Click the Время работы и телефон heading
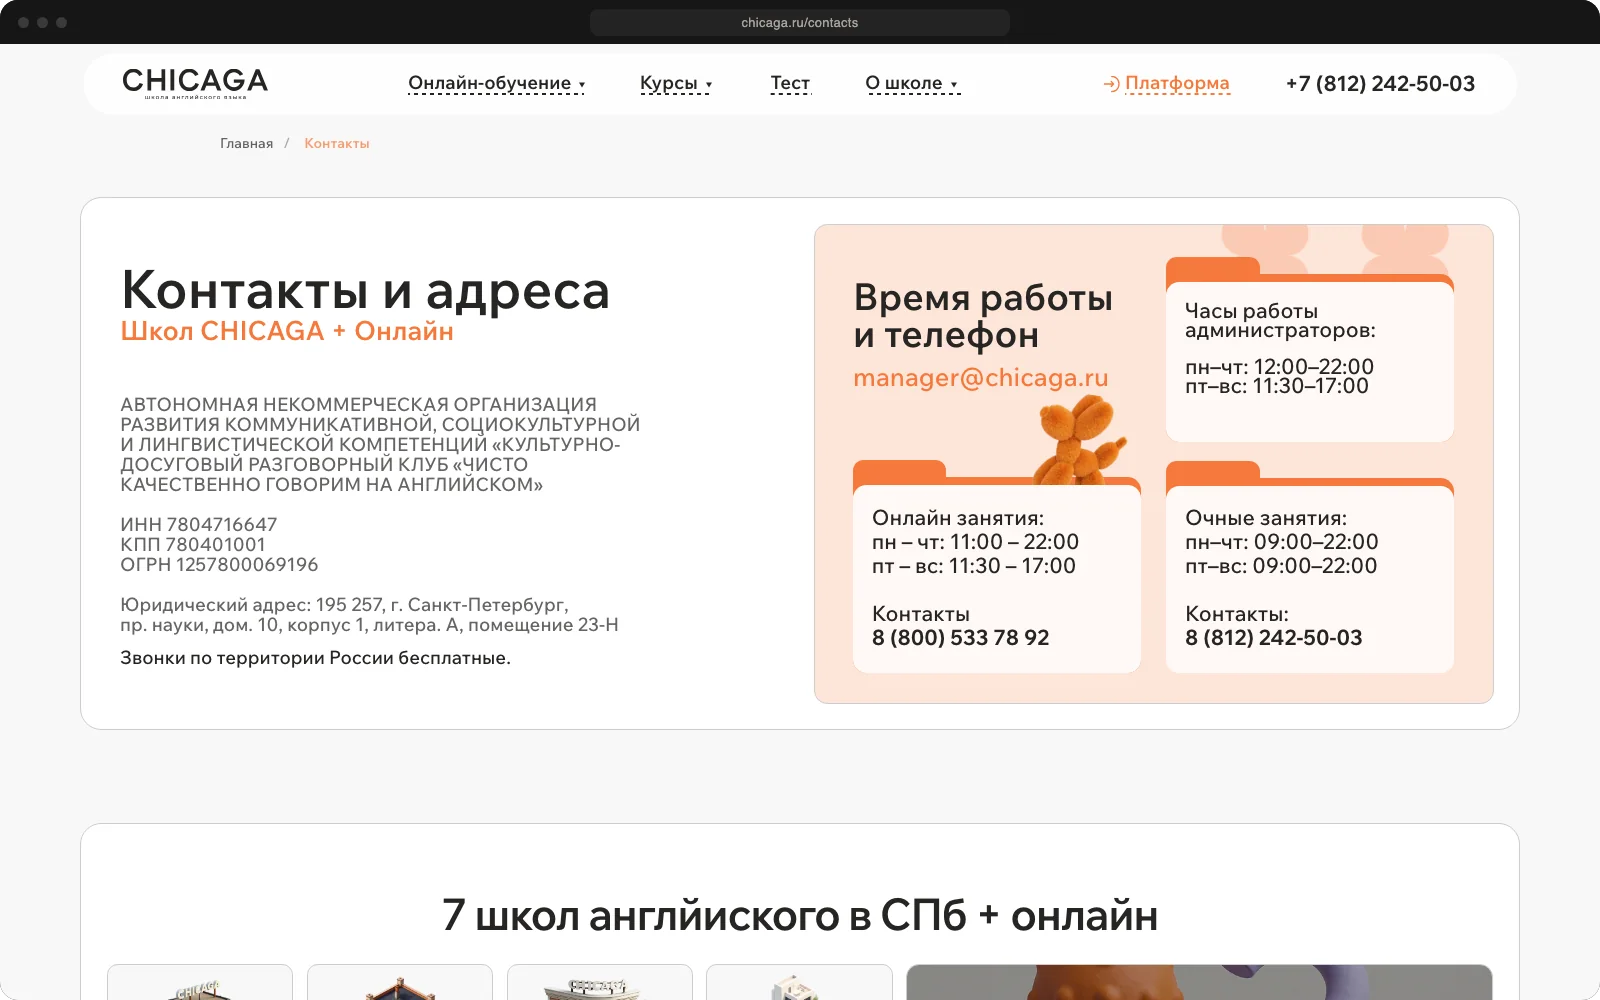The height and width of the screenshot is (1000, 1600). 983,316
